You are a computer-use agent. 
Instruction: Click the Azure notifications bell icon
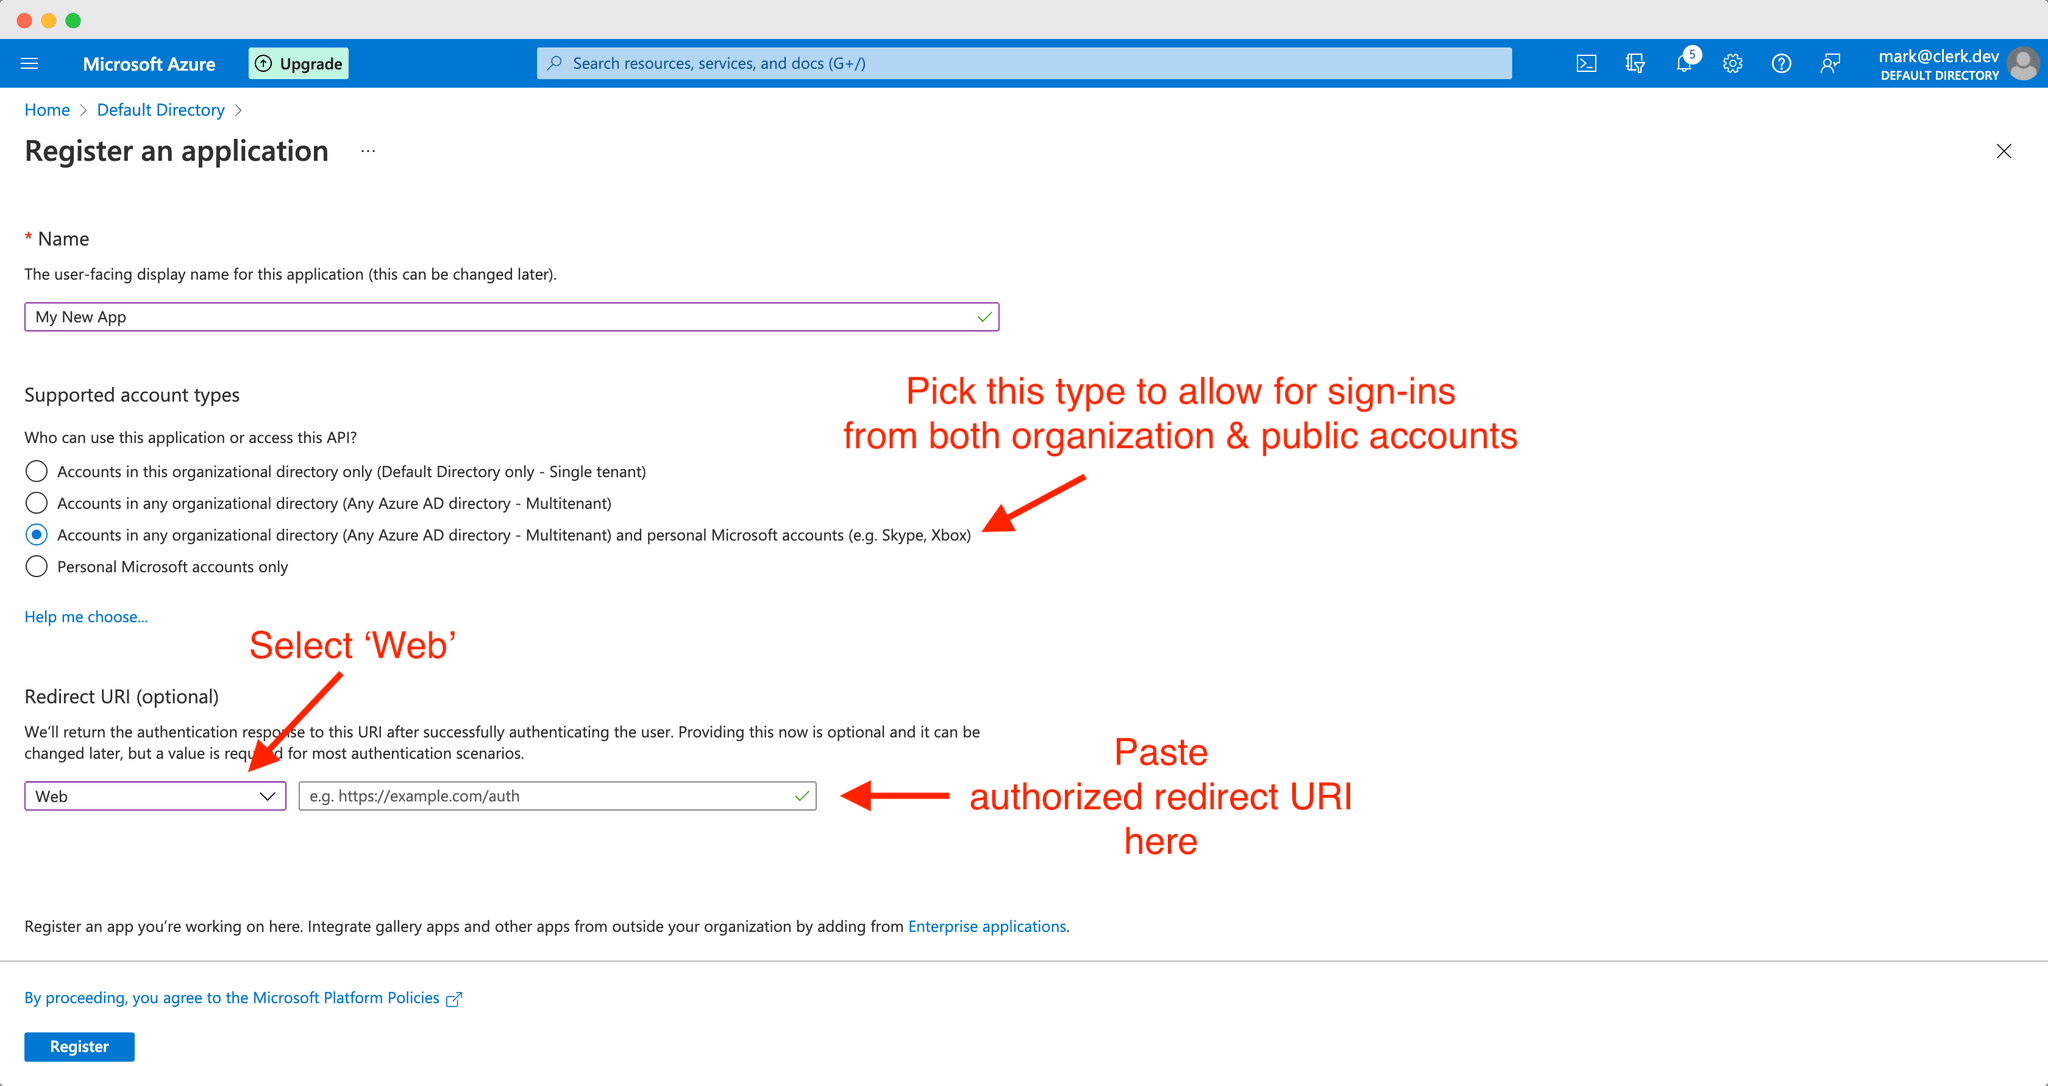coord(1684,62)
